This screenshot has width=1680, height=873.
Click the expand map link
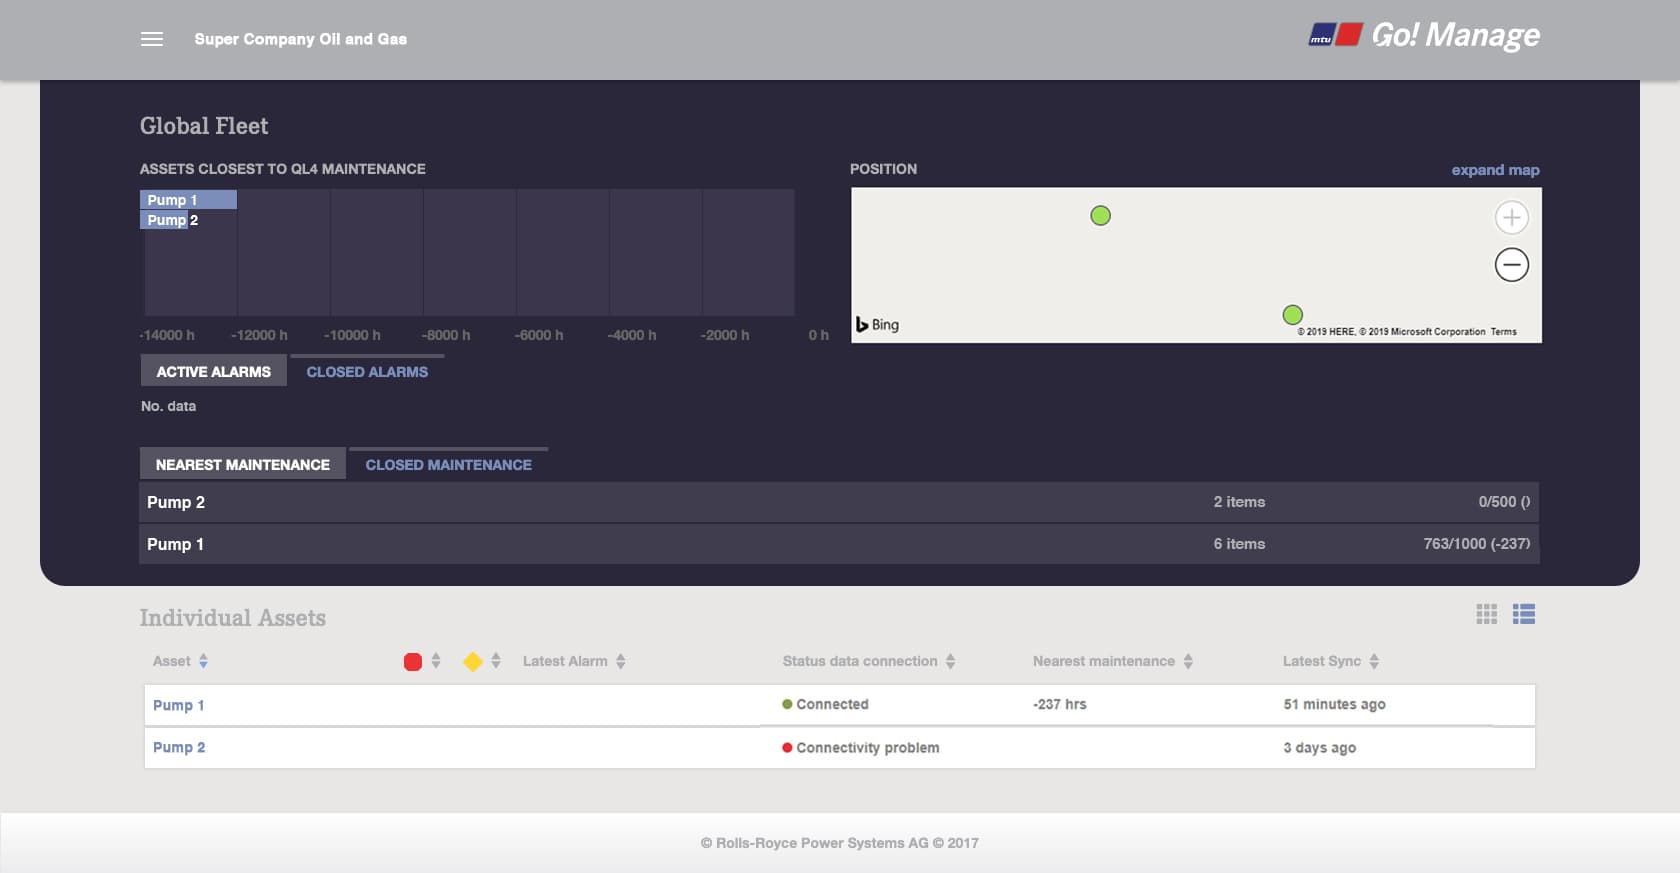click(1495, 170)
